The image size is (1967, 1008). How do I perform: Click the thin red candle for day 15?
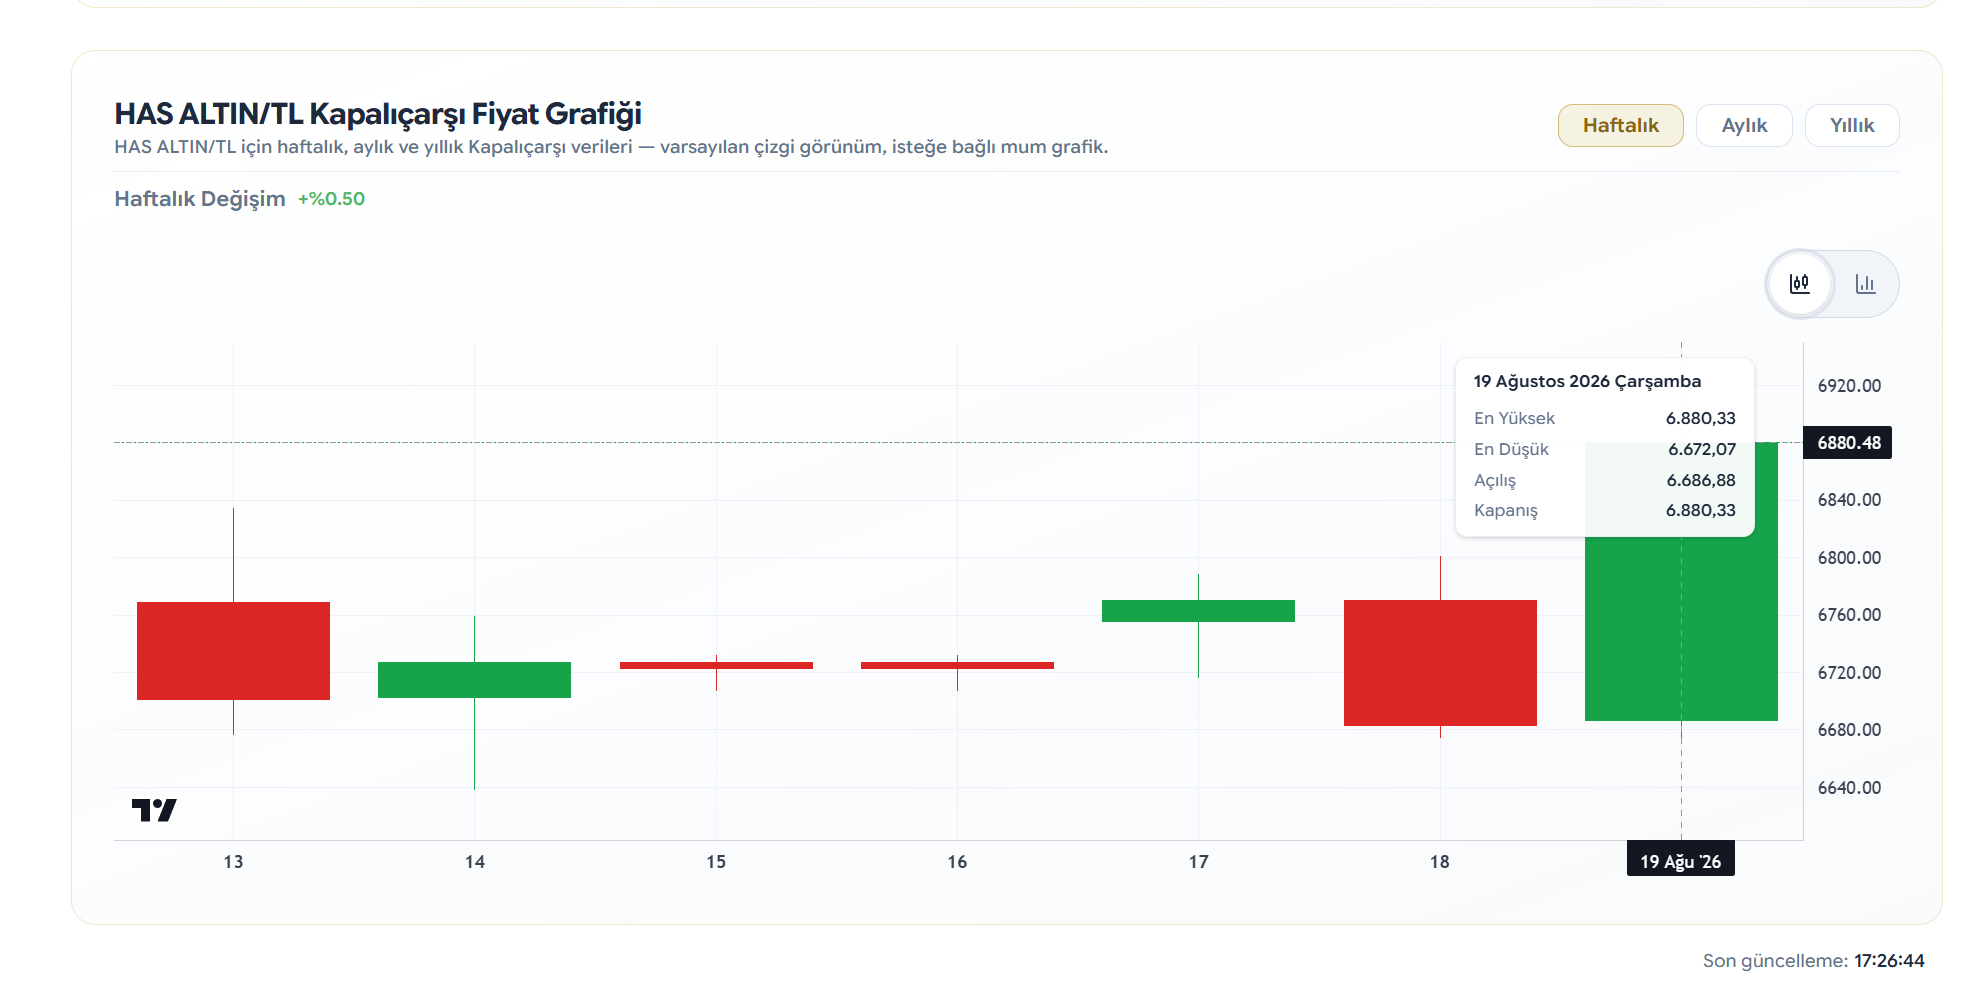pos(716,665)
